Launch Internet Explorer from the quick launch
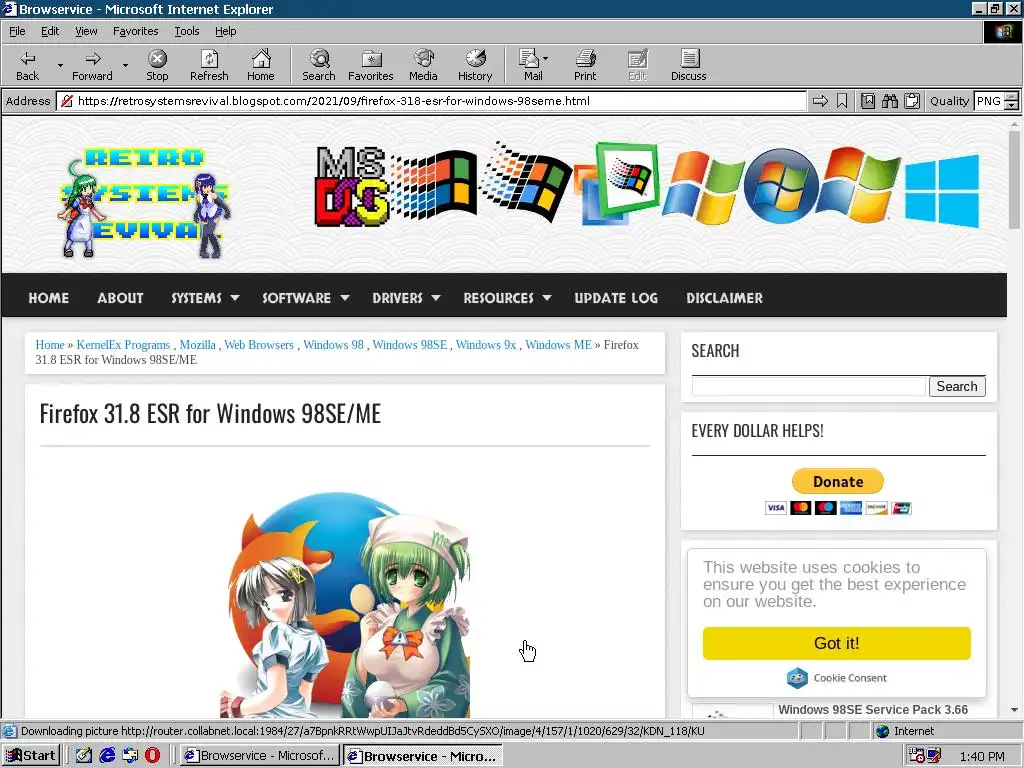The width and height of the screenshot is (1024, 768). tap(107, 755)
